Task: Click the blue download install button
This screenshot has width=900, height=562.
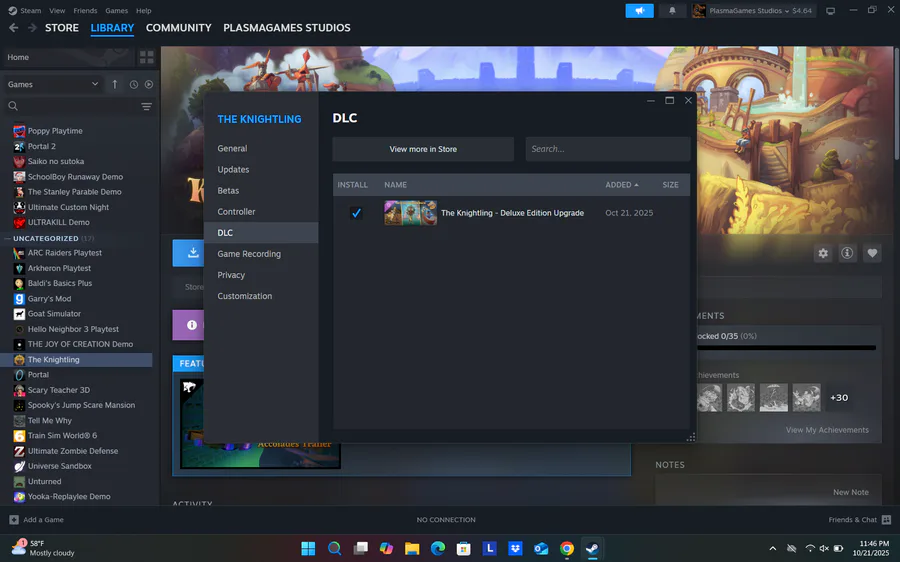Action: click(188, 253)
